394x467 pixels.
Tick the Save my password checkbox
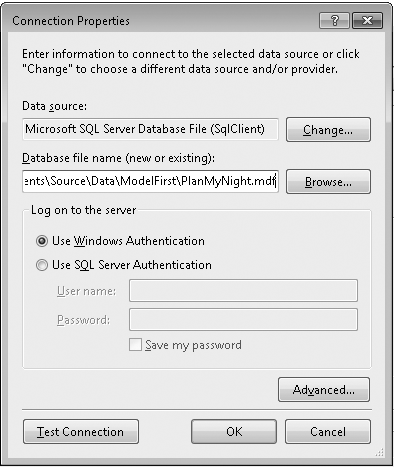[x=135, y=345]
